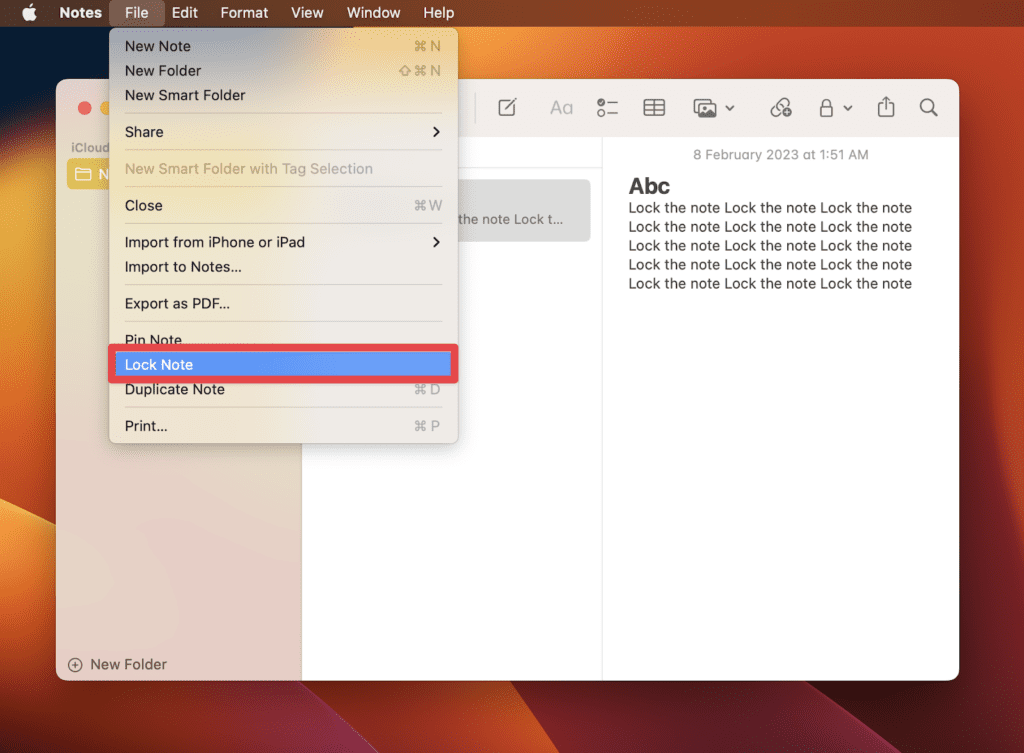This screenshot has height=753, width=1024.
Task: Select the note preview in notes list
Action: click(524, 210)
